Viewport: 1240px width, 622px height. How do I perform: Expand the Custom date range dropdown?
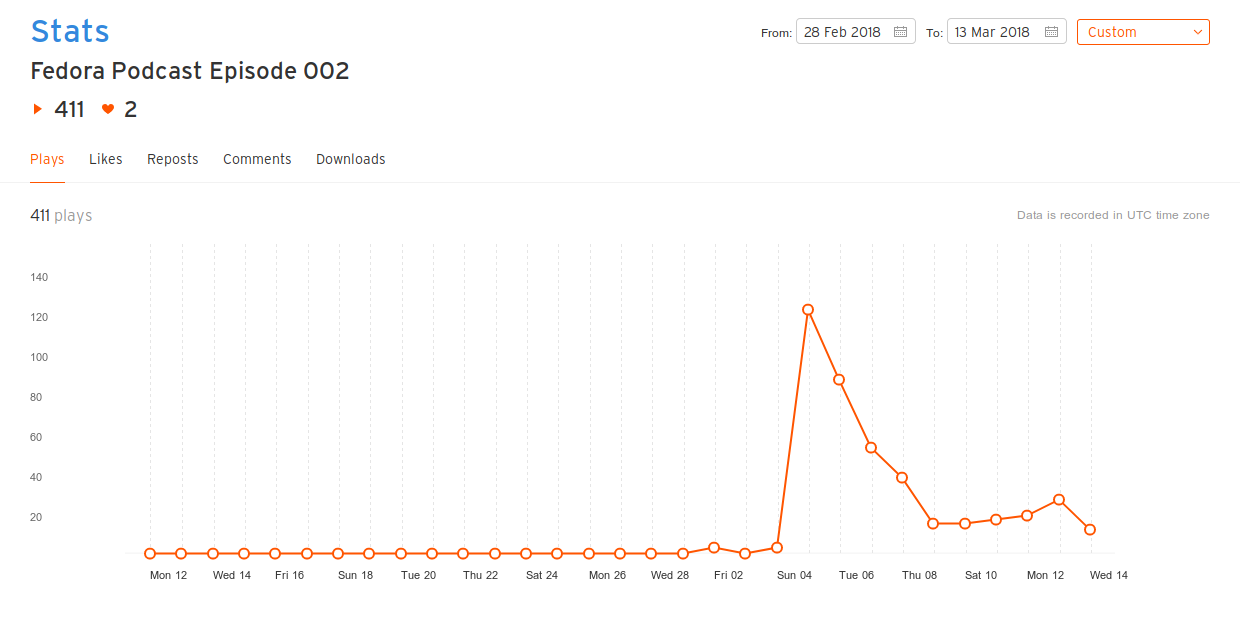[x=1143, y=32]
